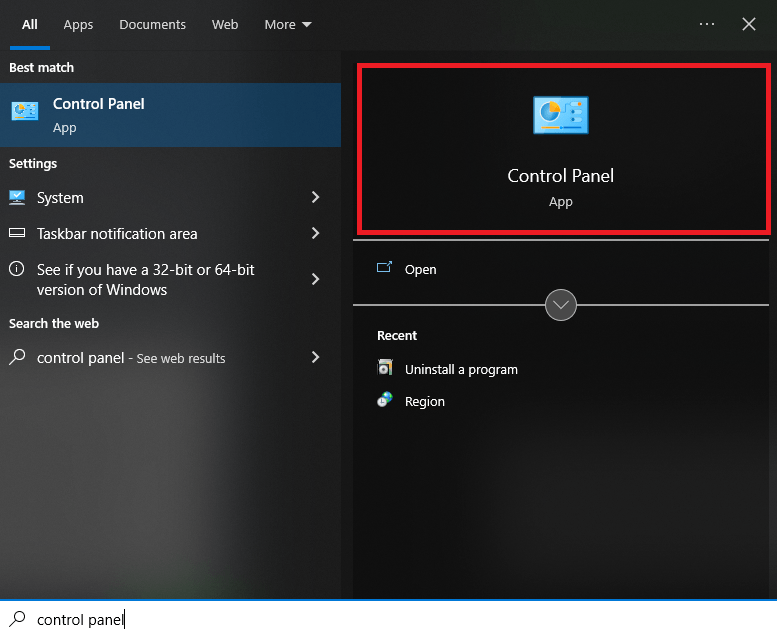Click the web search magnifier icon

pyautogui.click(x=17, y=356)
